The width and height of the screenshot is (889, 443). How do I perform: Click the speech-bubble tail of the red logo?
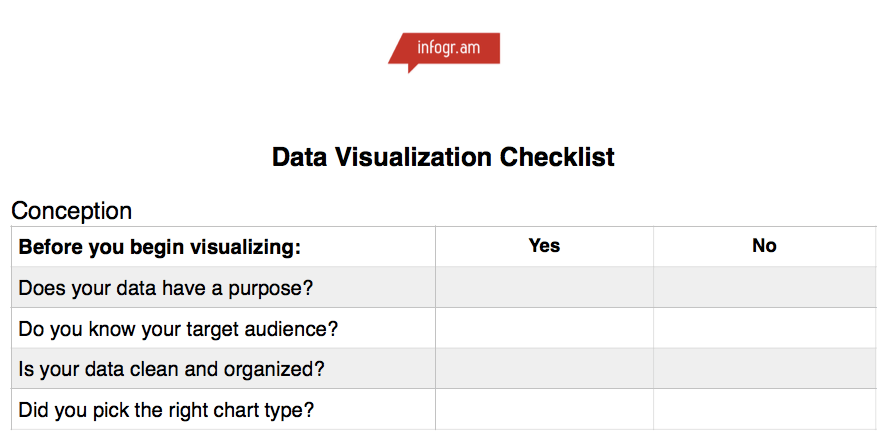(413, 68)
